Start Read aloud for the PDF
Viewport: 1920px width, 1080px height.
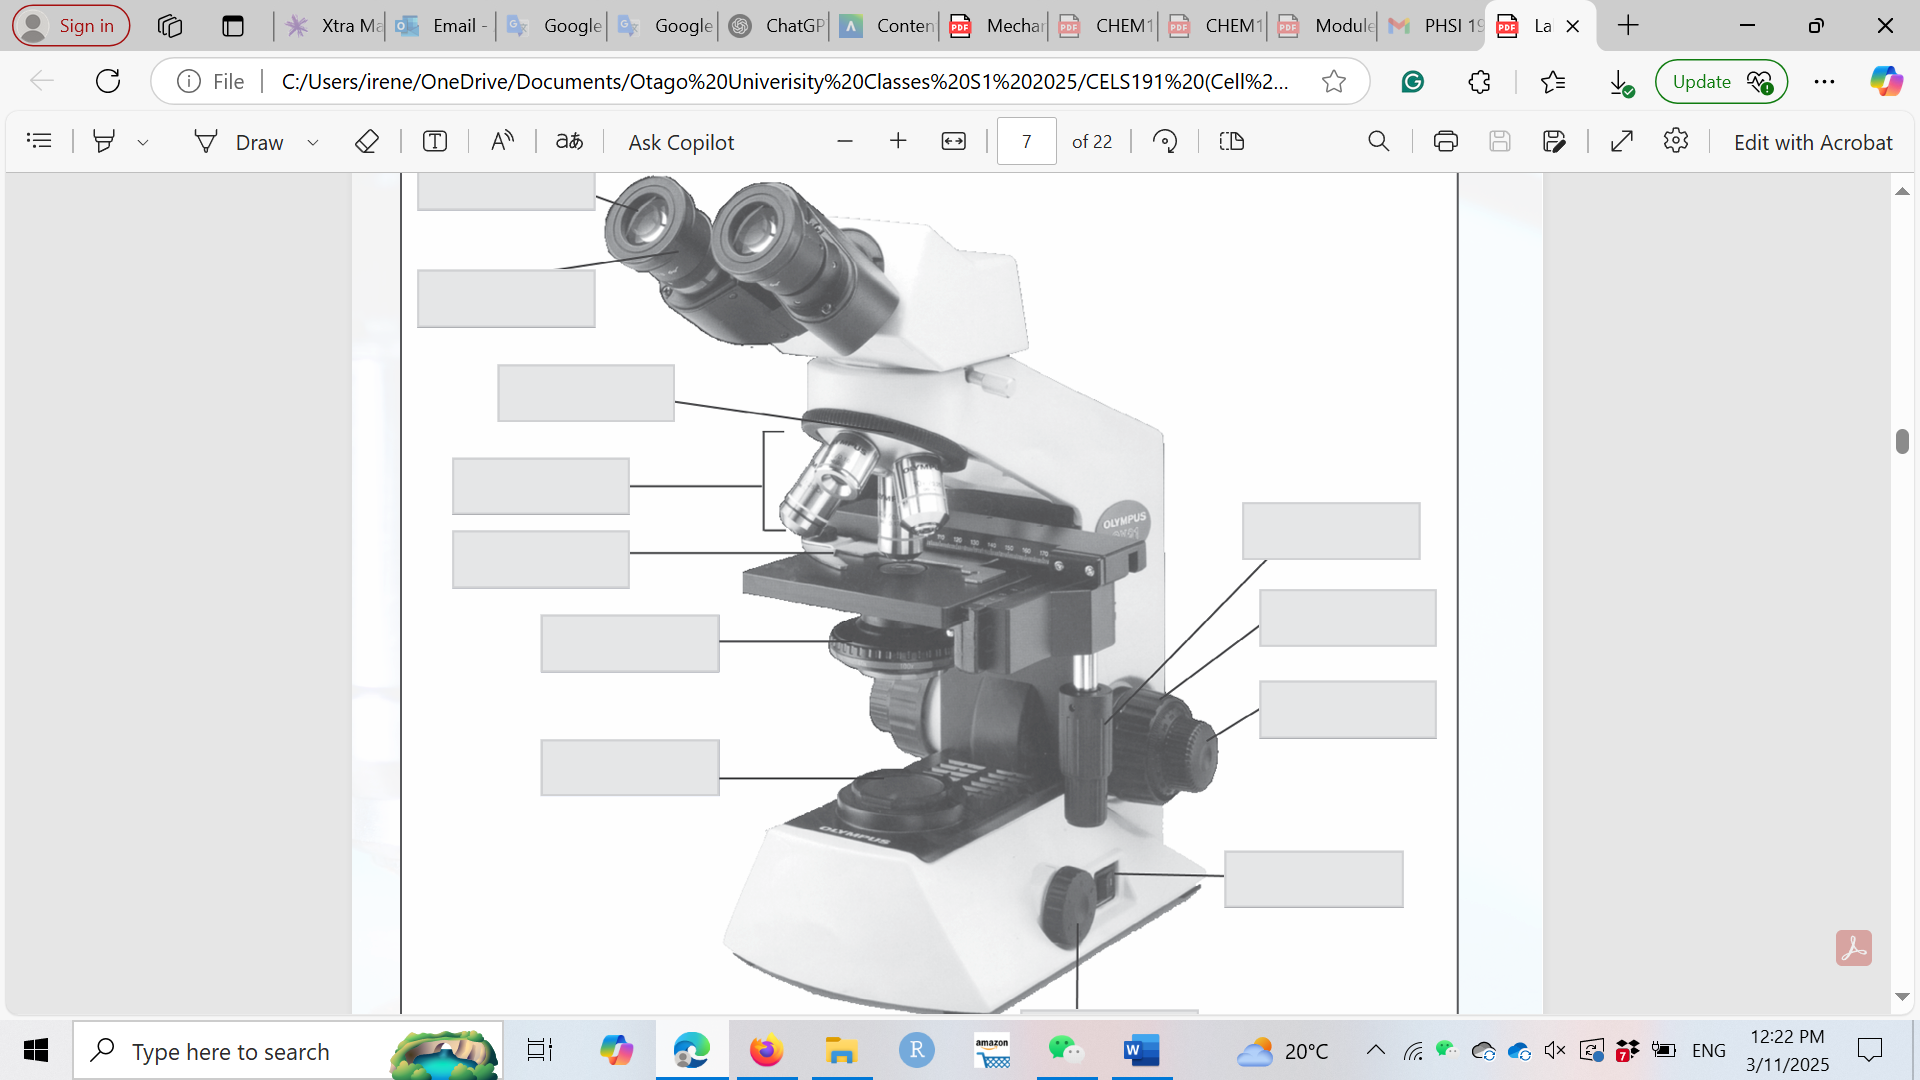point(502,141)
